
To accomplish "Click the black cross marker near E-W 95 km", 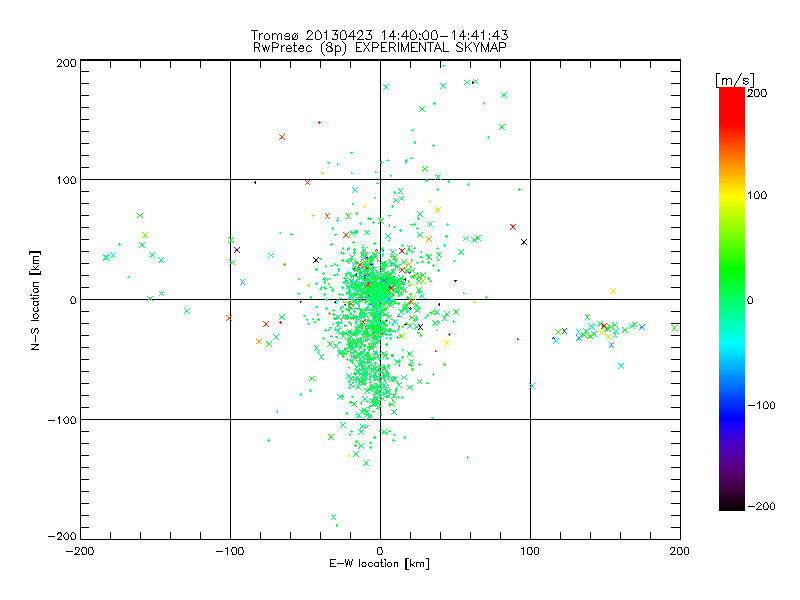I will [x=524, y=242].
